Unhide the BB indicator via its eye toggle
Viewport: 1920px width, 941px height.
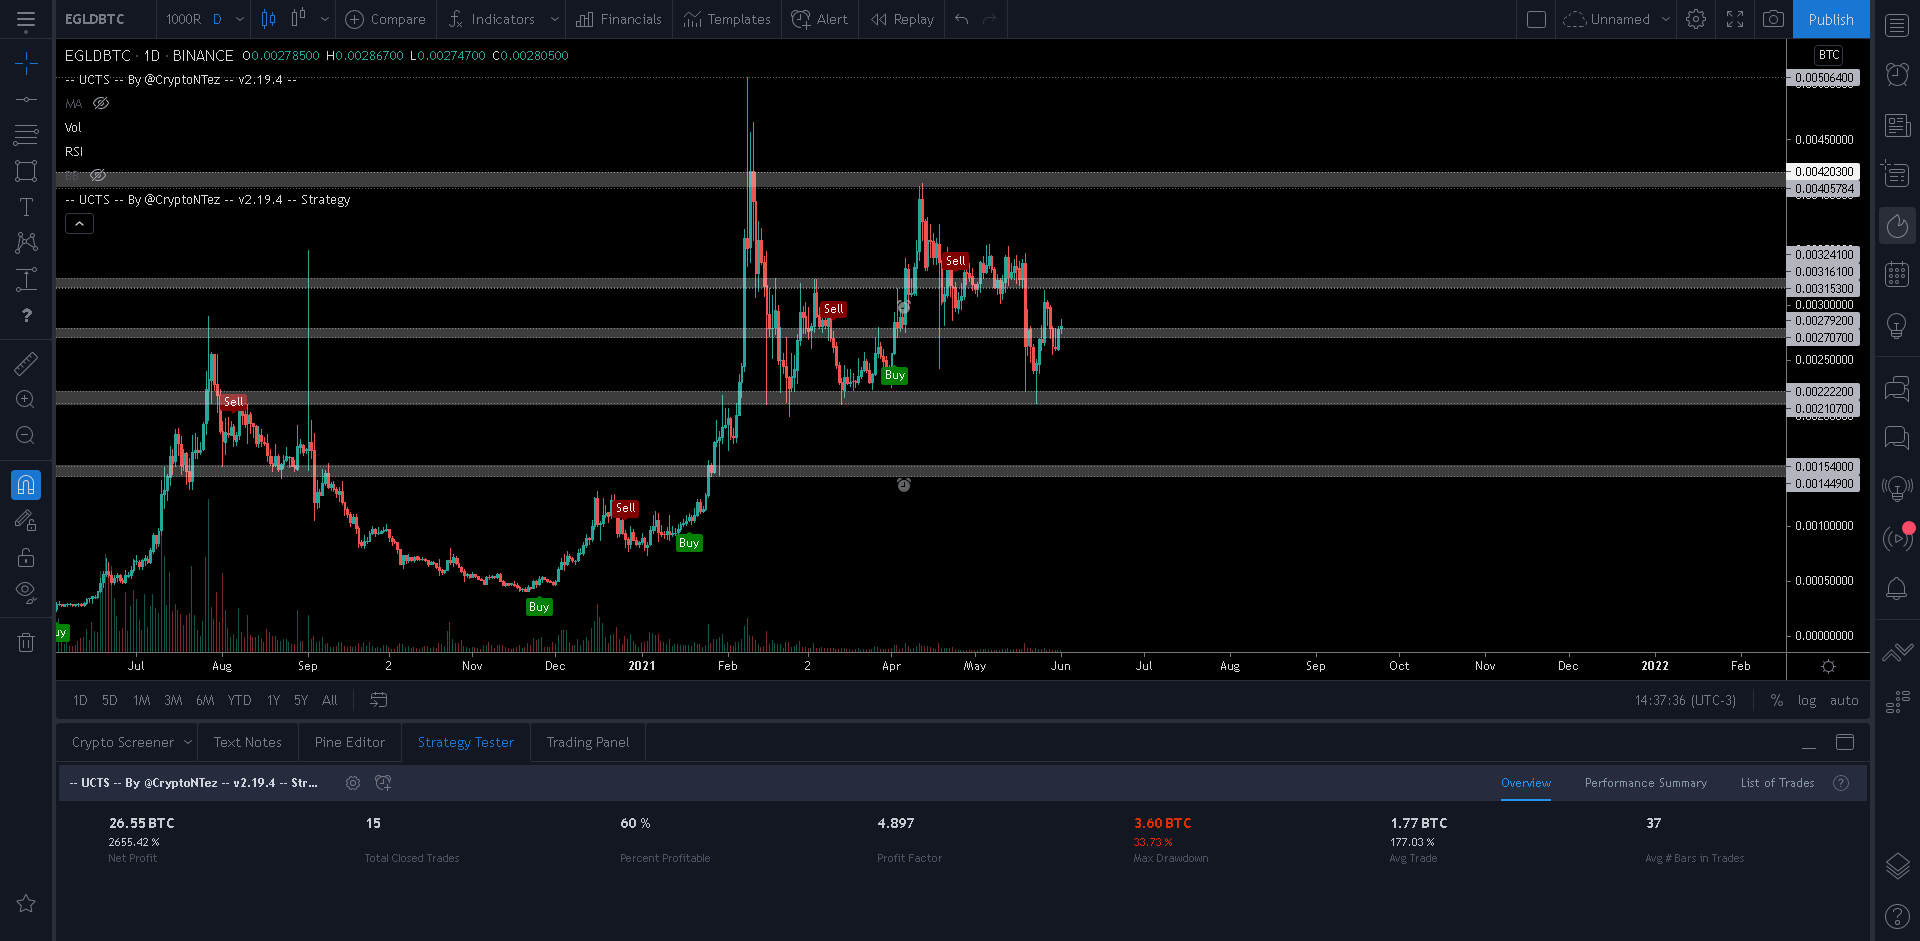tap(97, 175)
